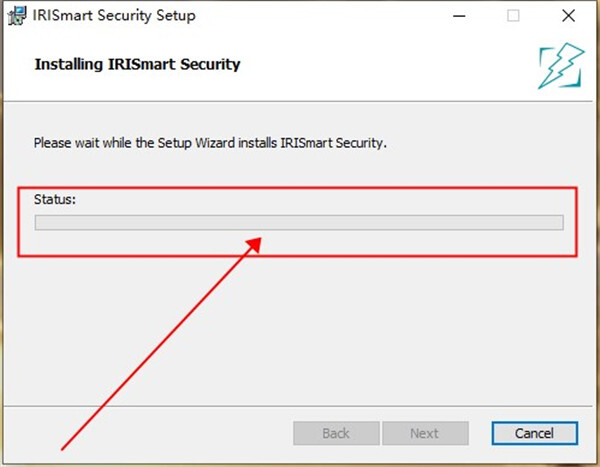Click the separator line beneath the white header
This screenshot has width=600, height=467.
(x=298, y=101)
